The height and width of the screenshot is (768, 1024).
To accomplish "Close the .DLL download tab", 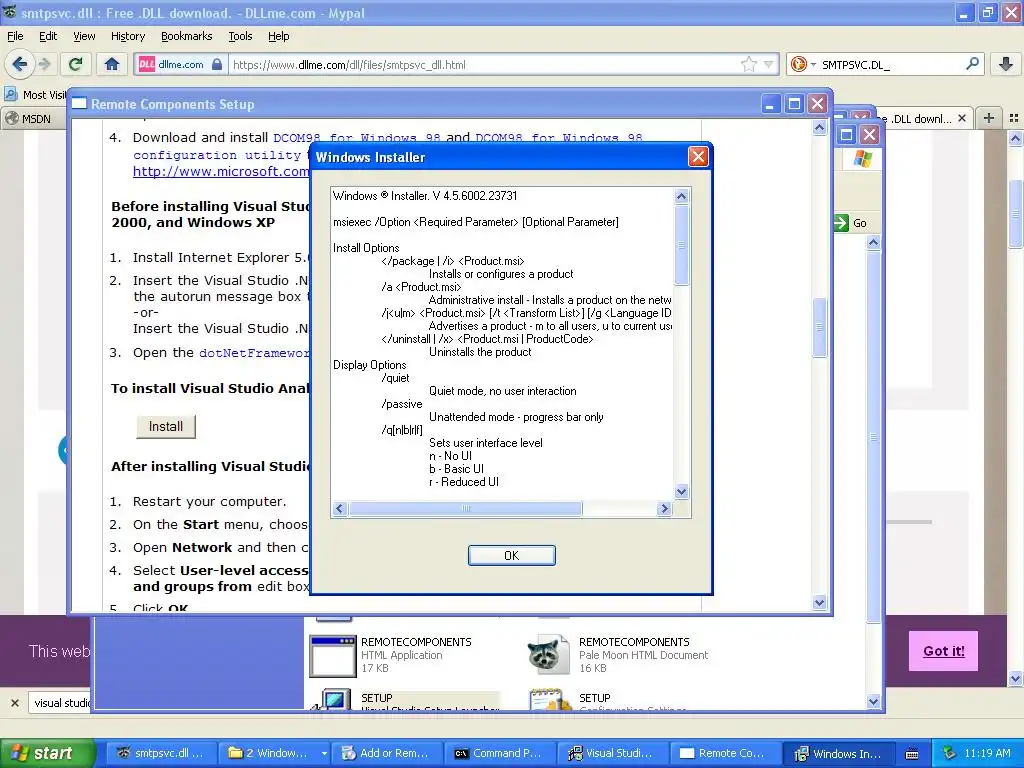I will (961, 118).
